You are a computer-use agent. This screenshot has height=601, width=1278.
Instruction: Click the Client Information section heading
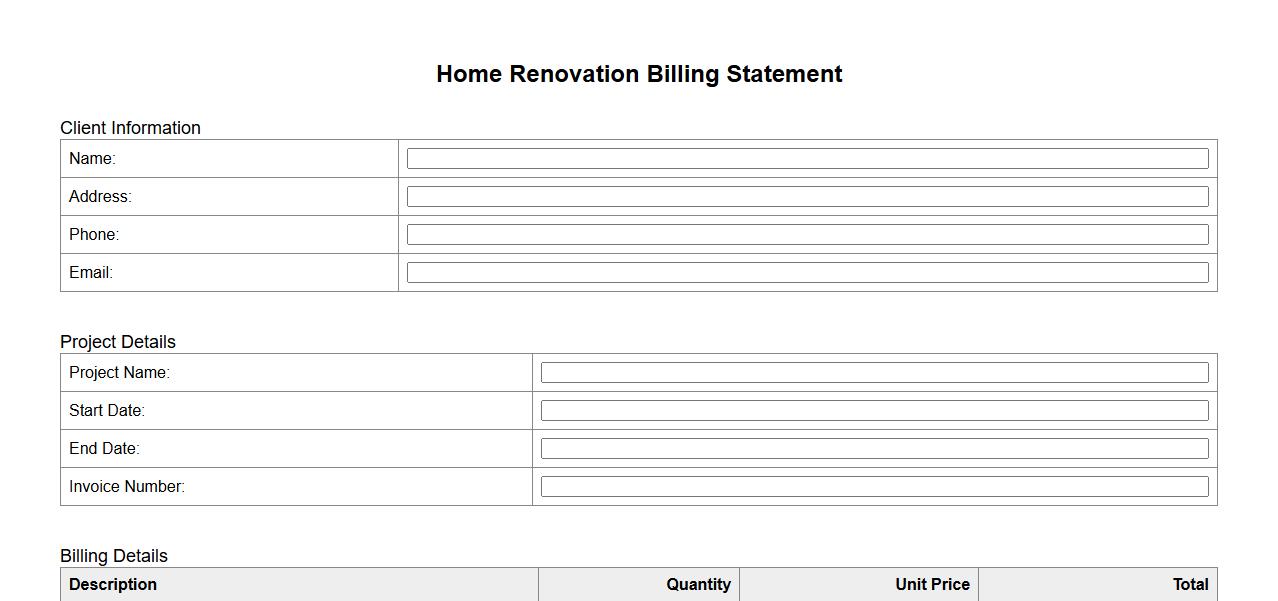130,128
